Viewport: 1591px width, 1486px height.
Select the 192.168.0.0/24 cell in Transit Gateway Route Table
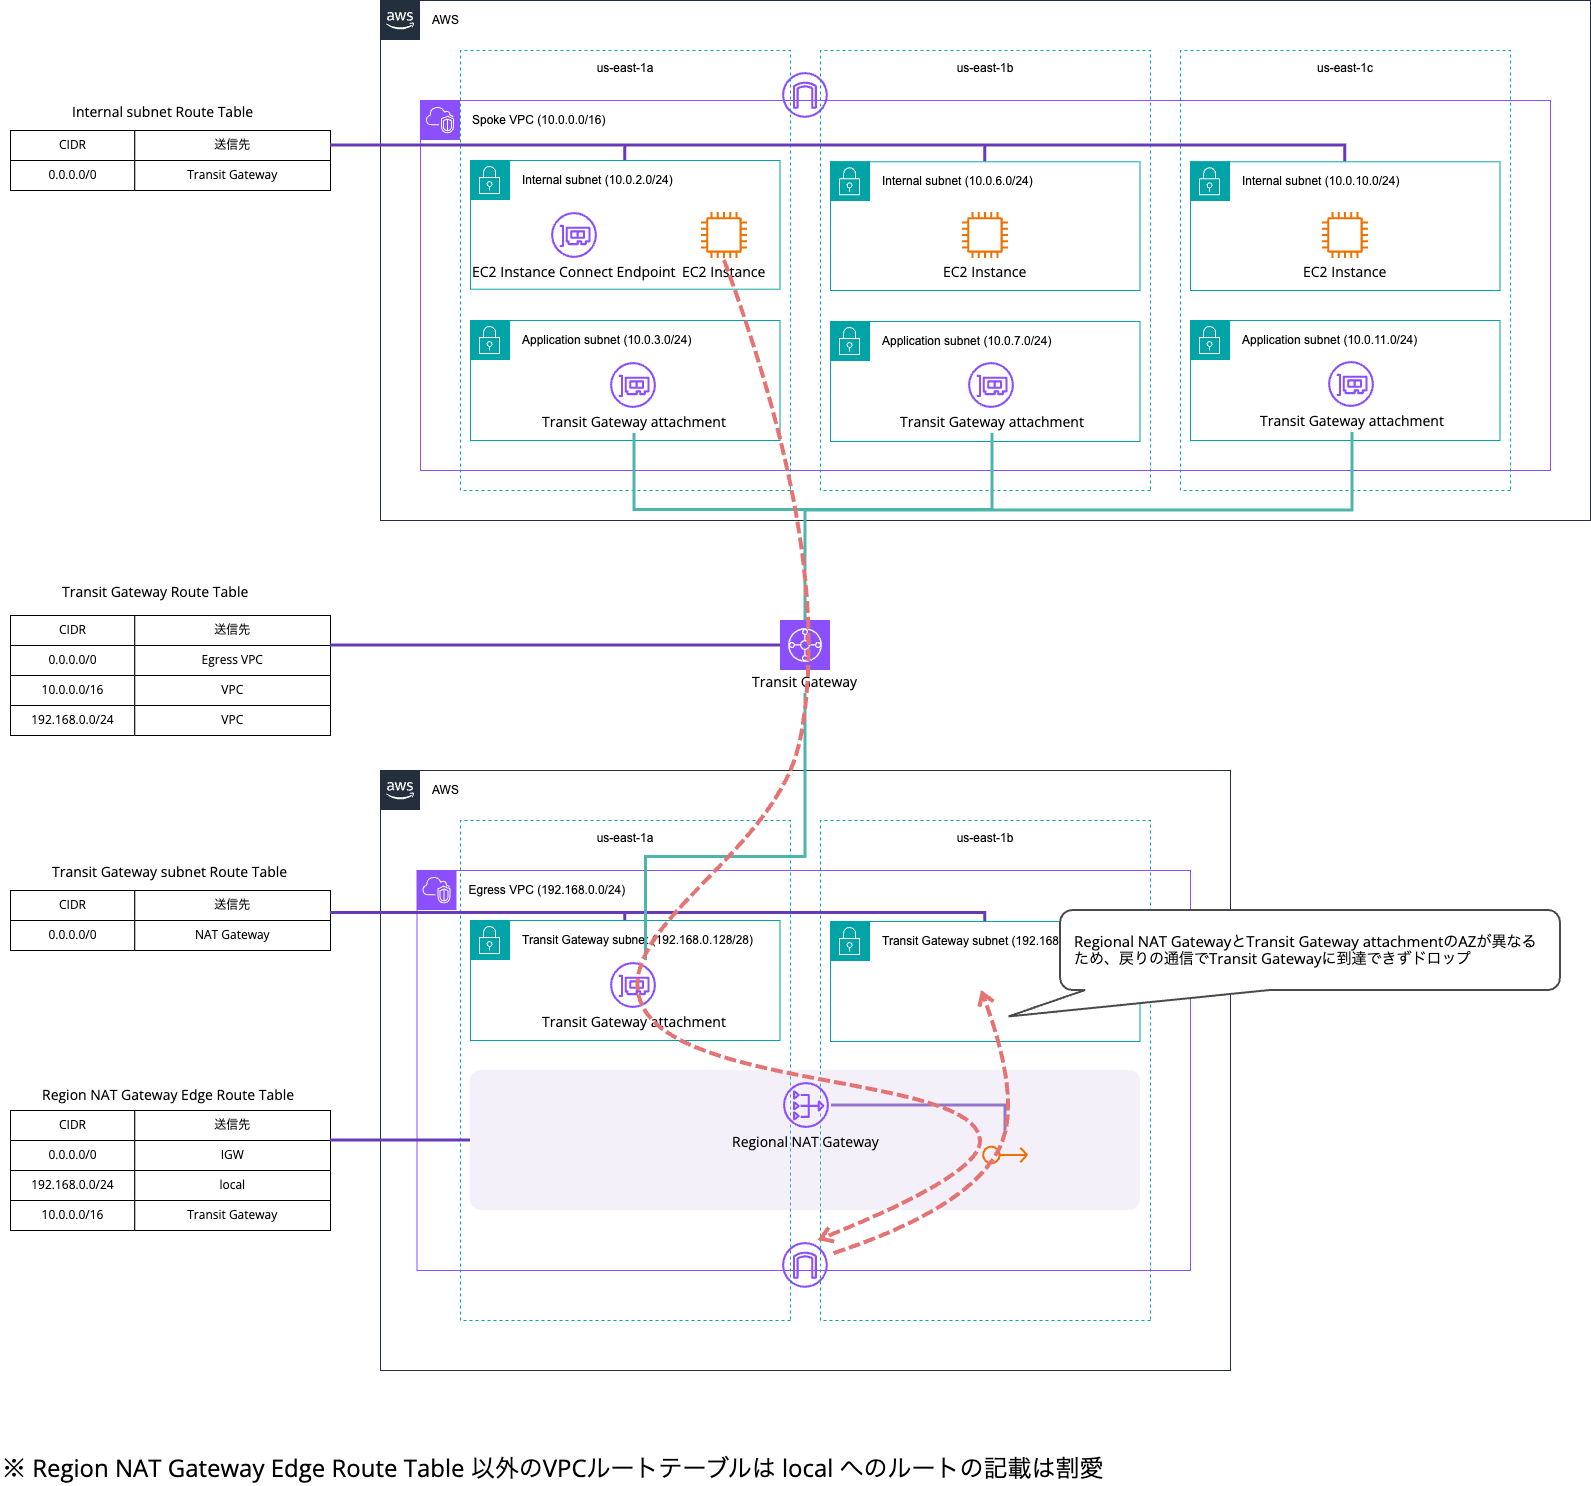click(72, 720)
